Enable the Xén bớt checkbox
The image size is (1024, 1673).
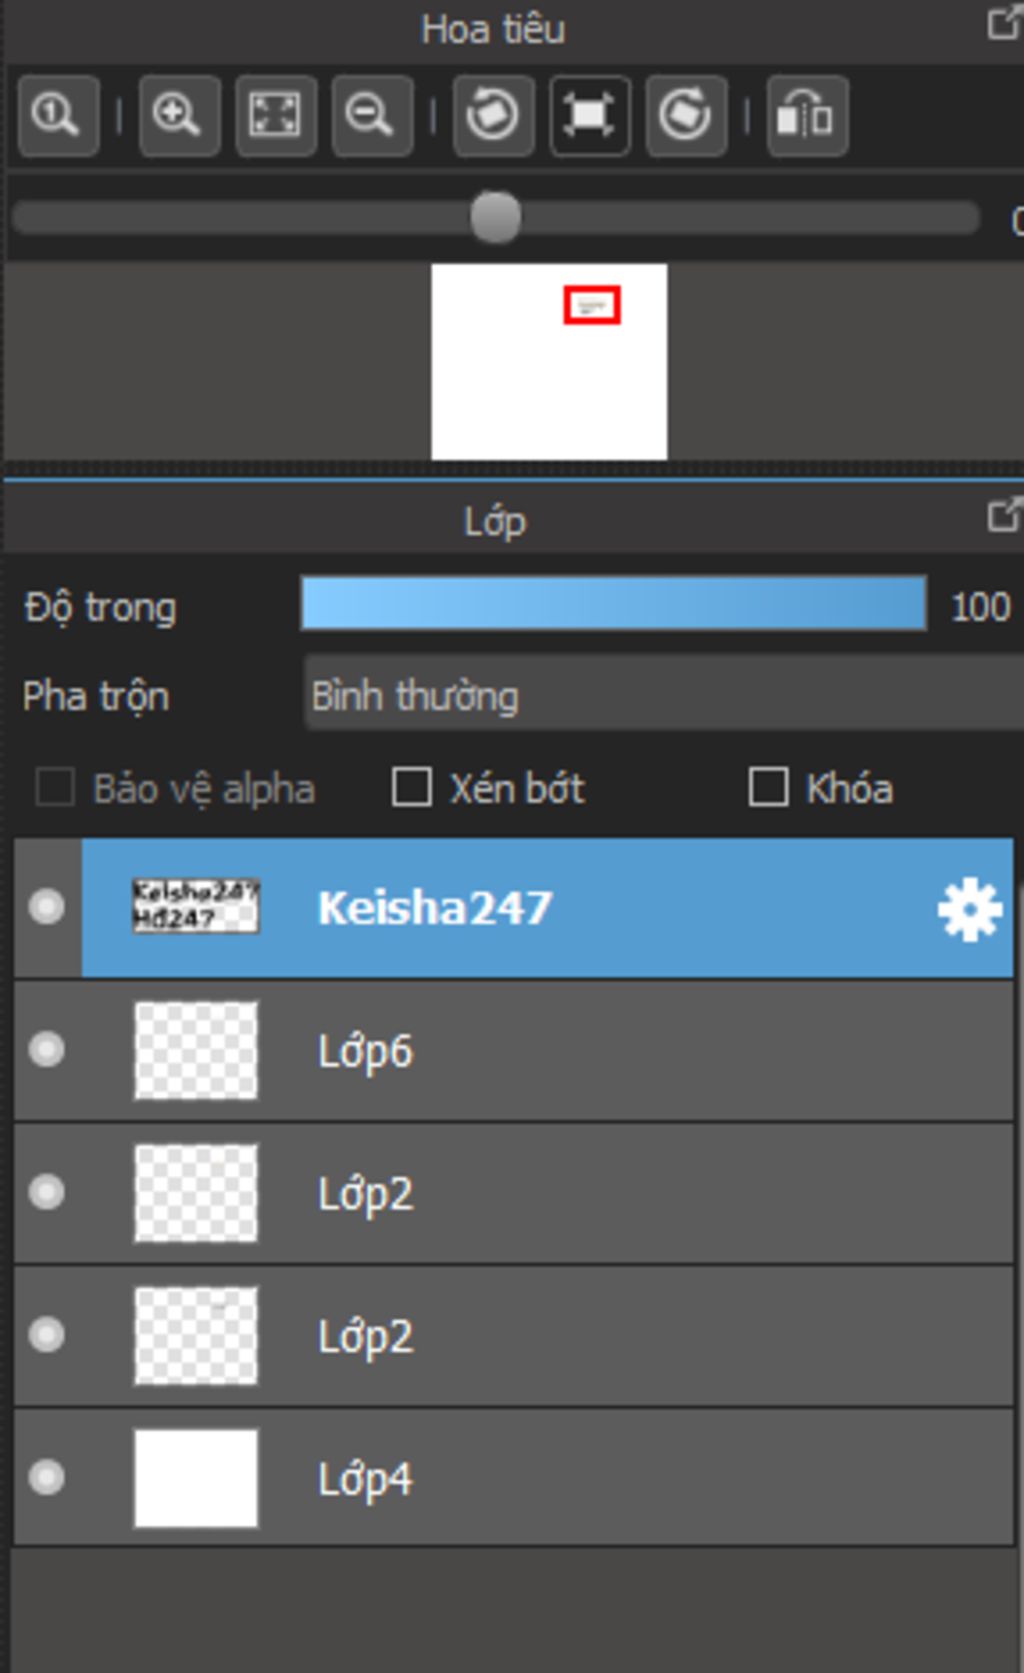coord(412,787)
